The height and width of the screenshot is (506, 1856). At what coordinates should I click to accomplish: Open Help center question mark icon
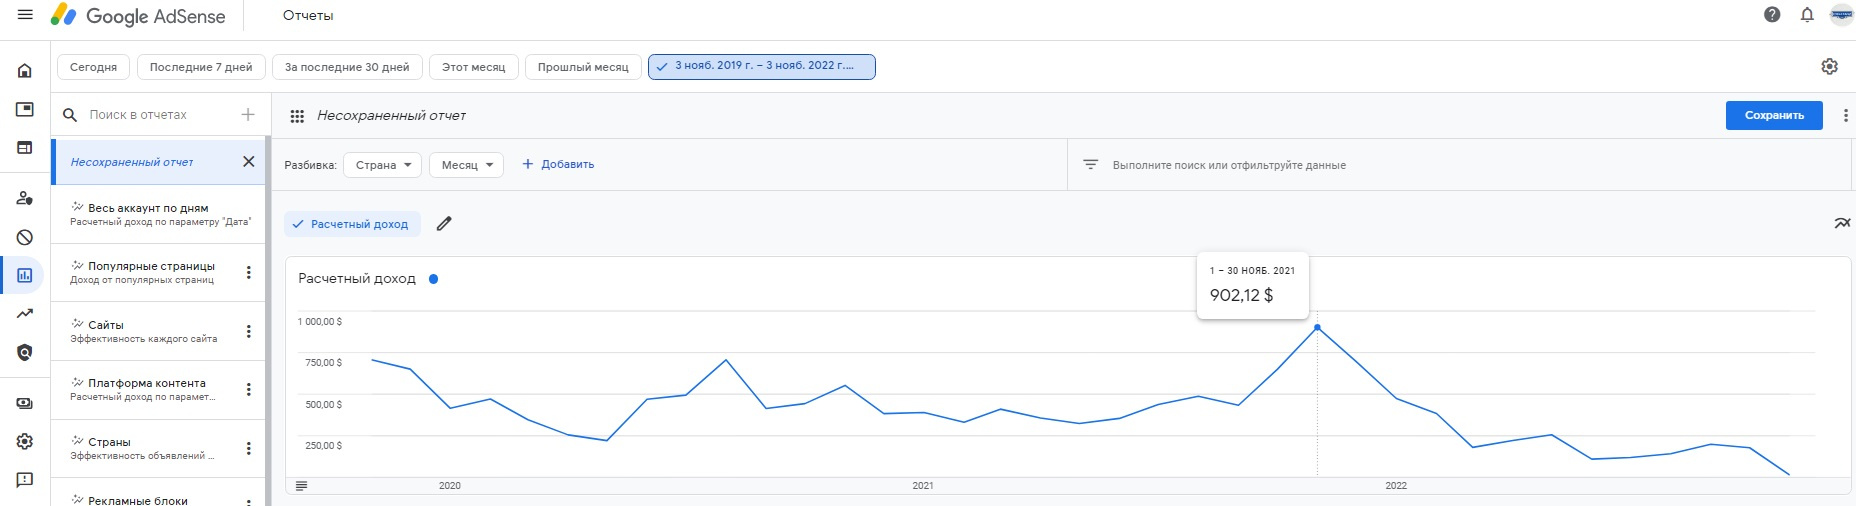coord(1772,15)
